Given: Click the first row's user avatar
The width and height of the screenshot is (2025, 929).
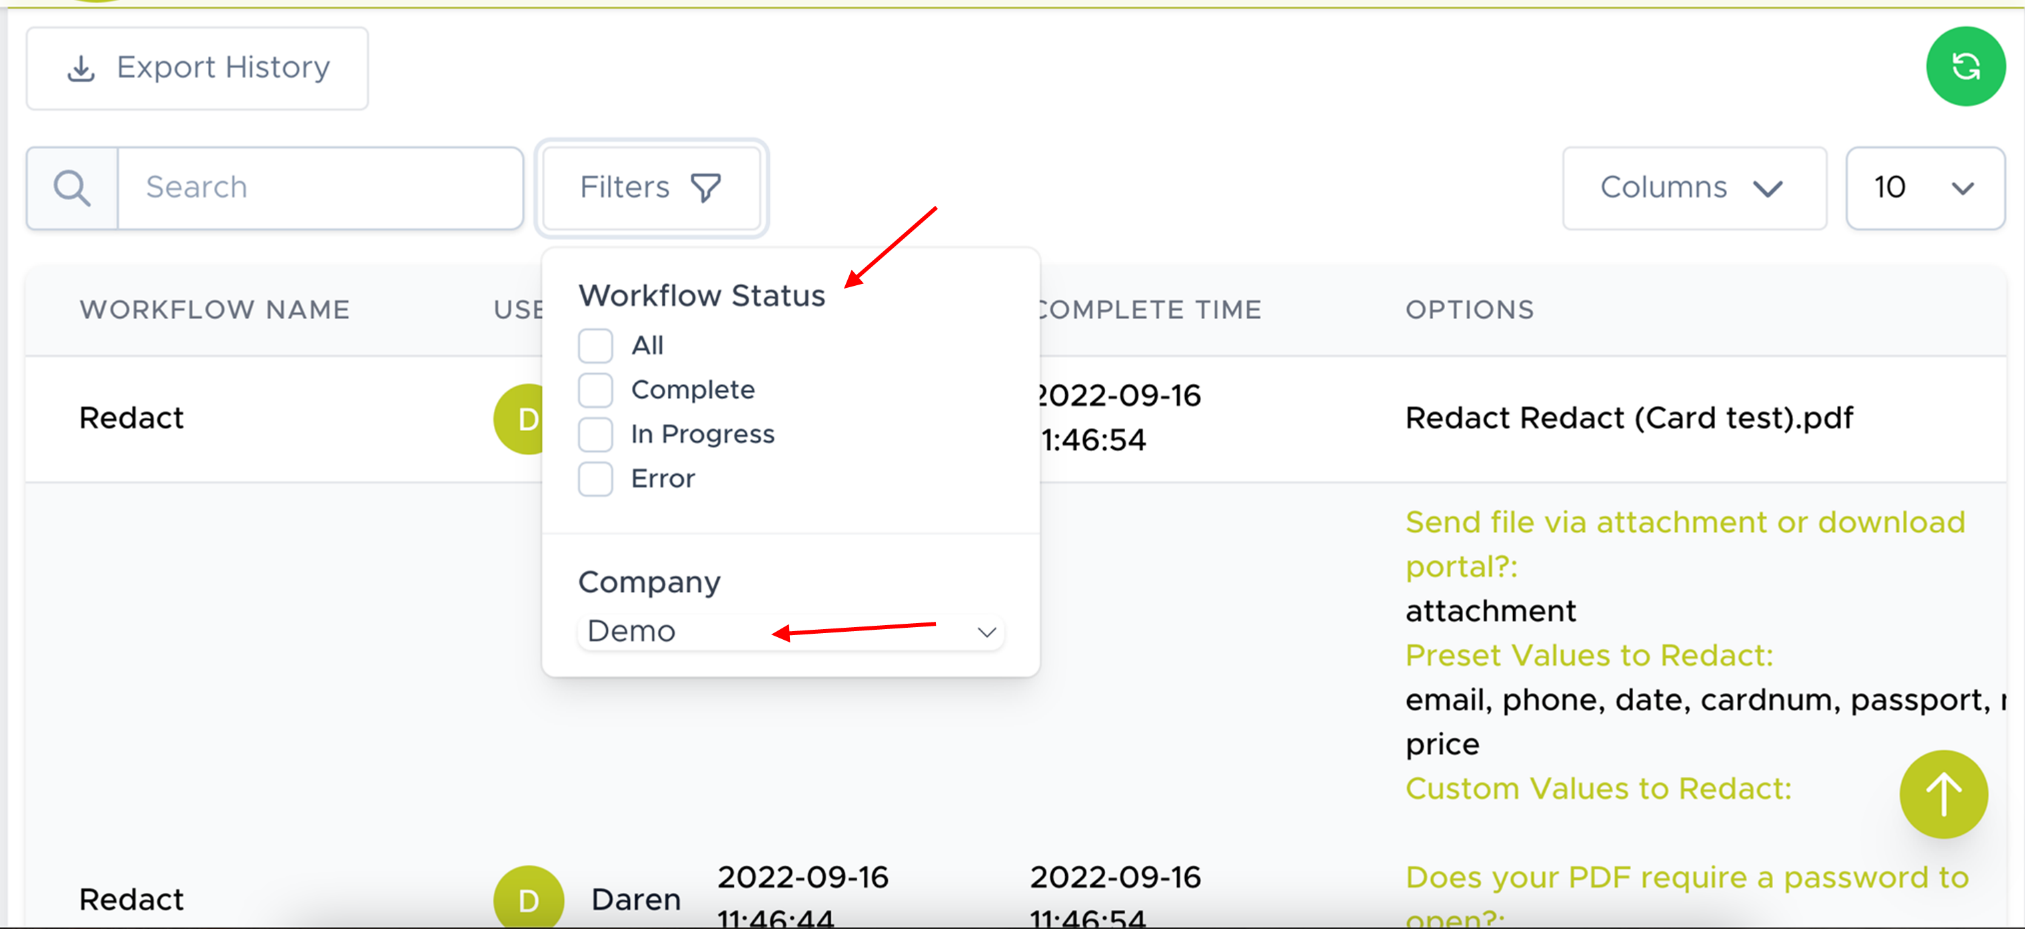Looking at the screenshot, I should click(520, 419).
